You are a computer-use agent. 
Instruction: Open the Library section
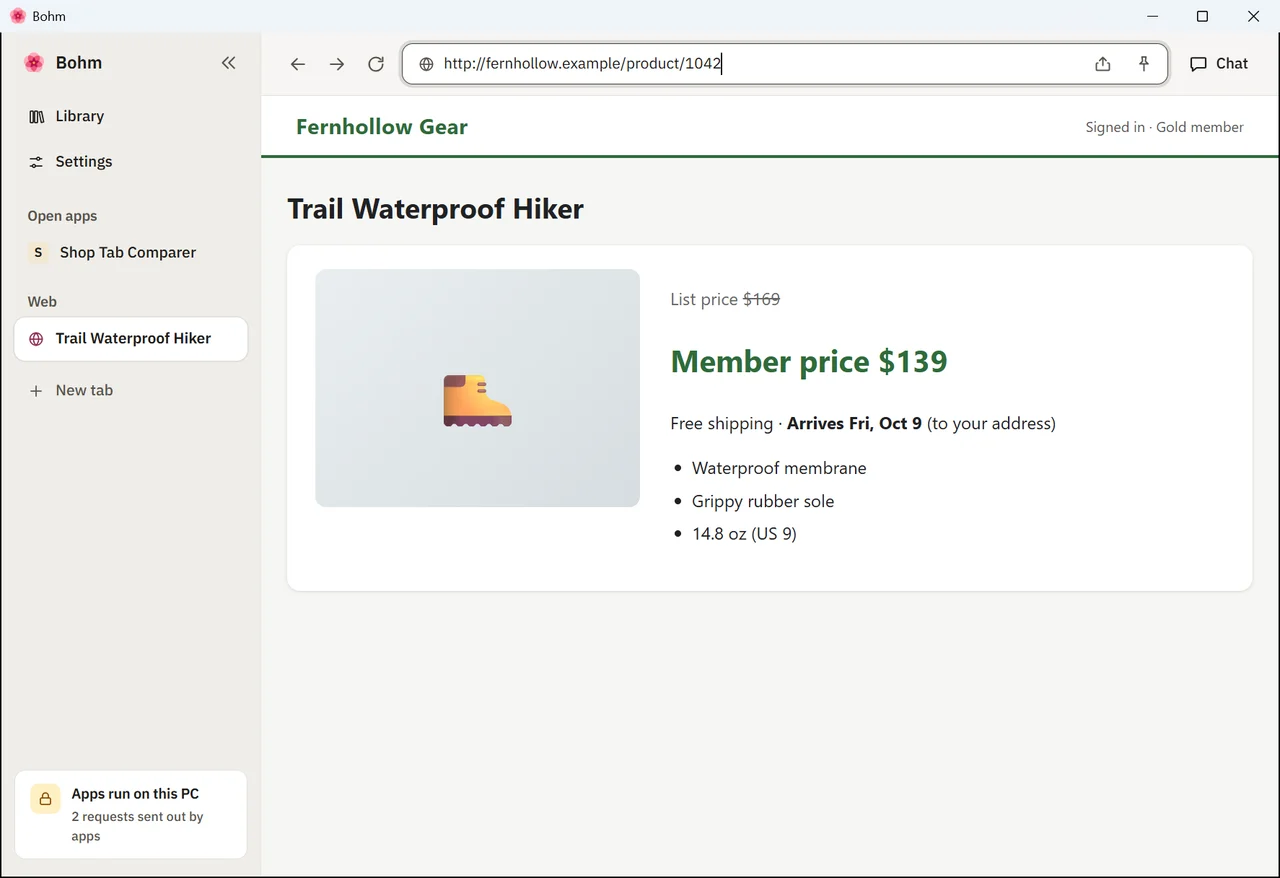click(x=131, y=116)
